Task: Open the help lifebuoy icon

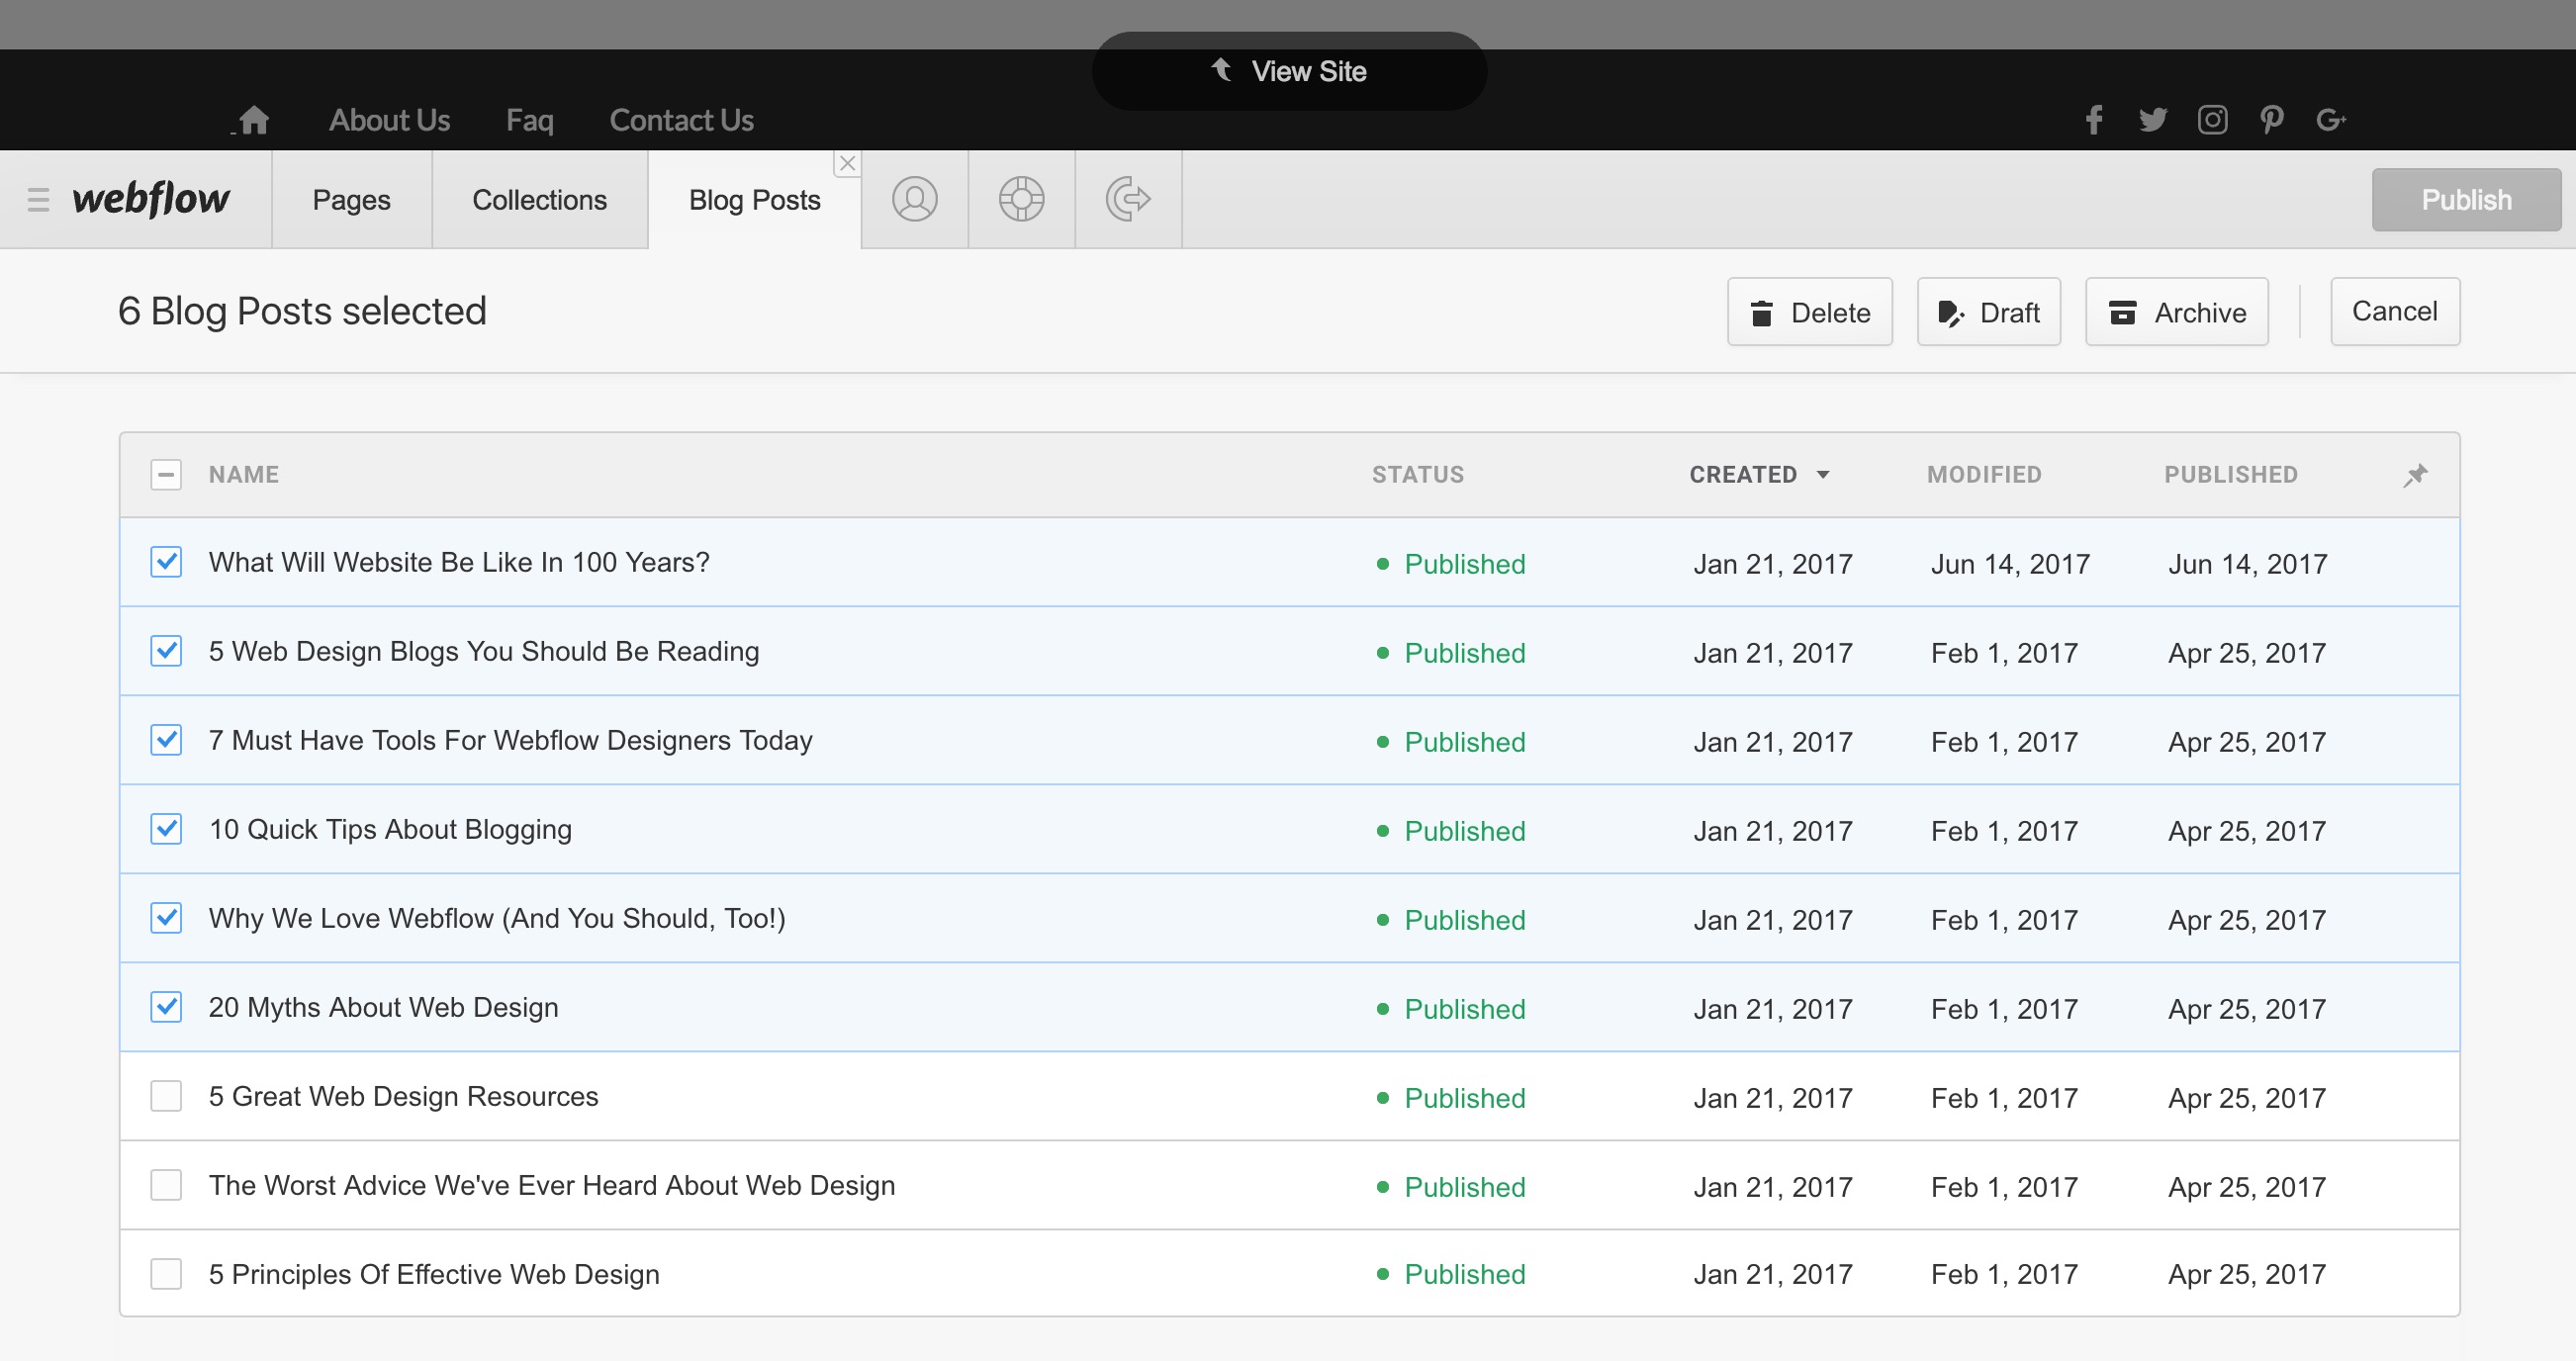Action: (x=1021, y=199)
